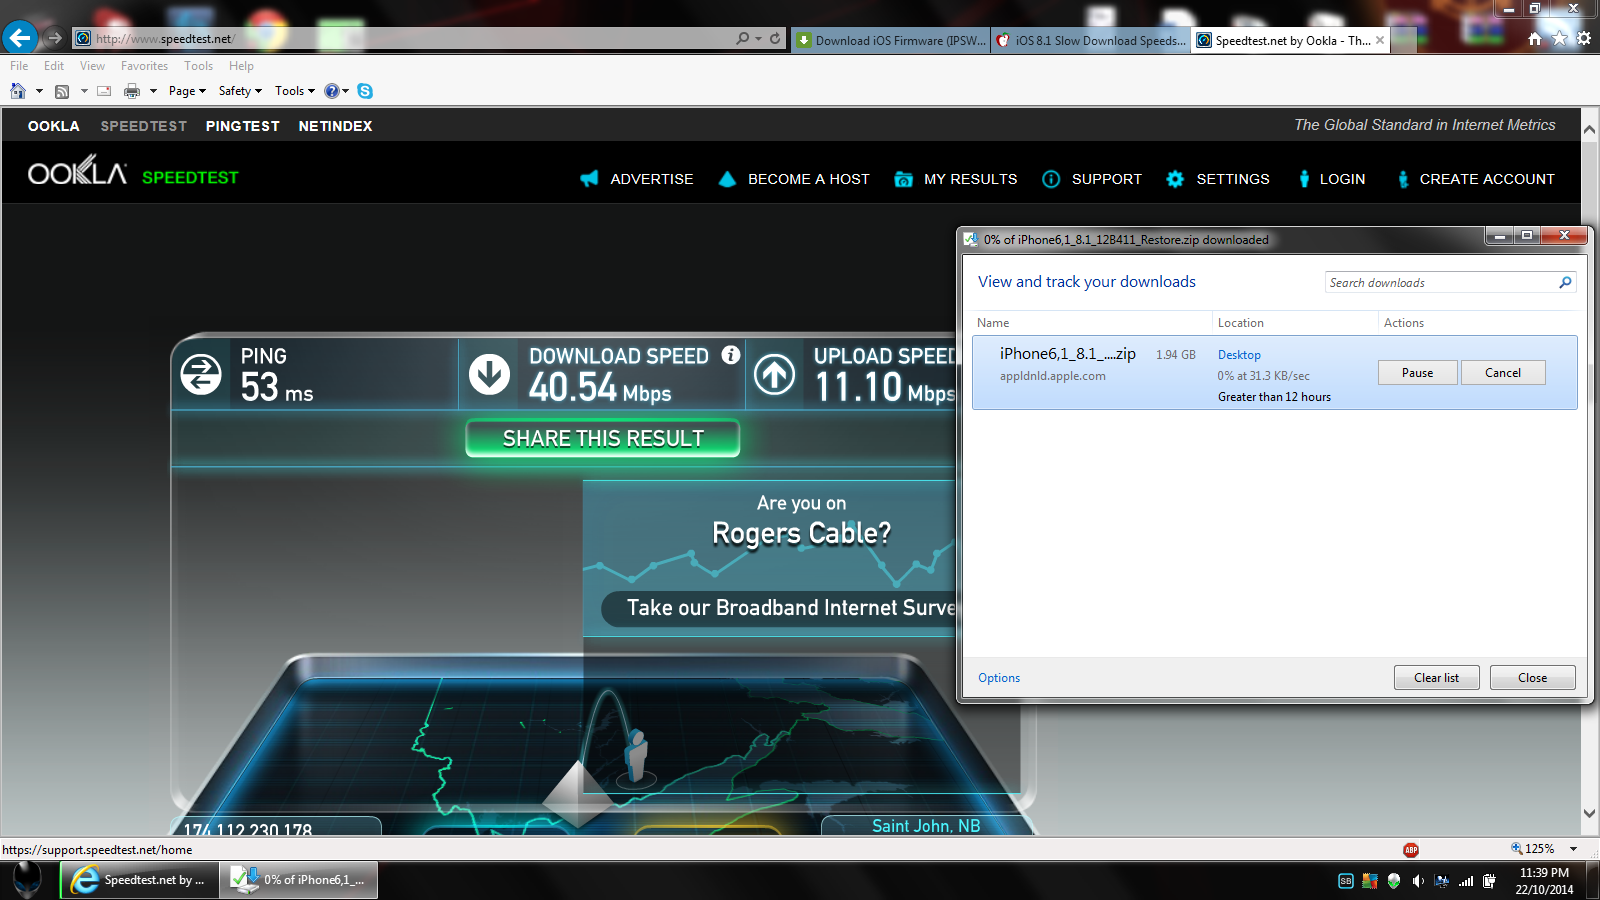Screen dimensions: 1600x900
Task: Click the Skype icon in command bar
Action: tap(365, 91)
